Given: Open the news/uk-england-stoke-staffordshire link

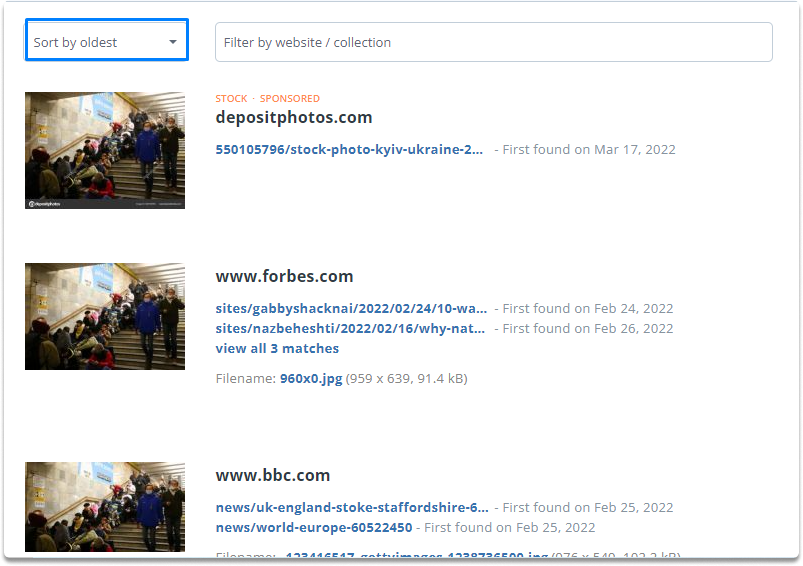Looking at the screenshot, I should (352, 507).
